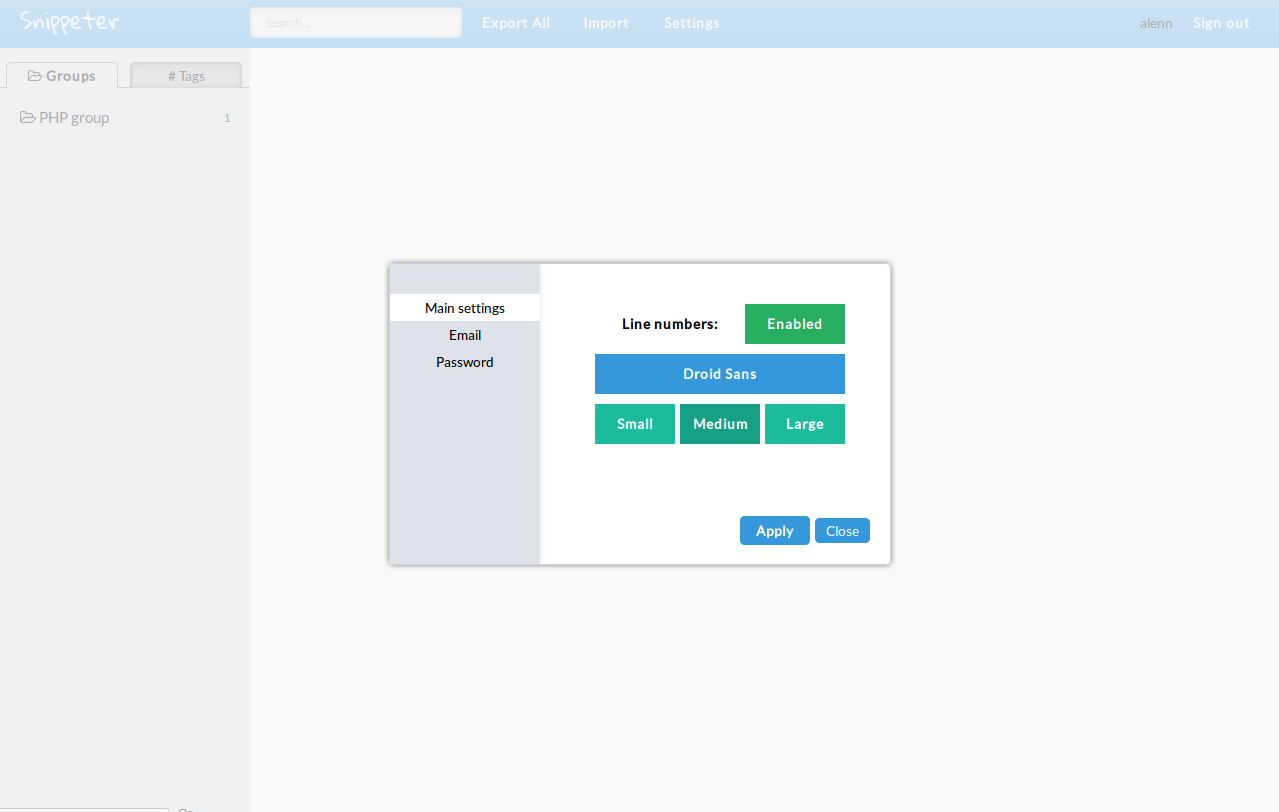
Task: Open the Main settings section
Action: 465,308
